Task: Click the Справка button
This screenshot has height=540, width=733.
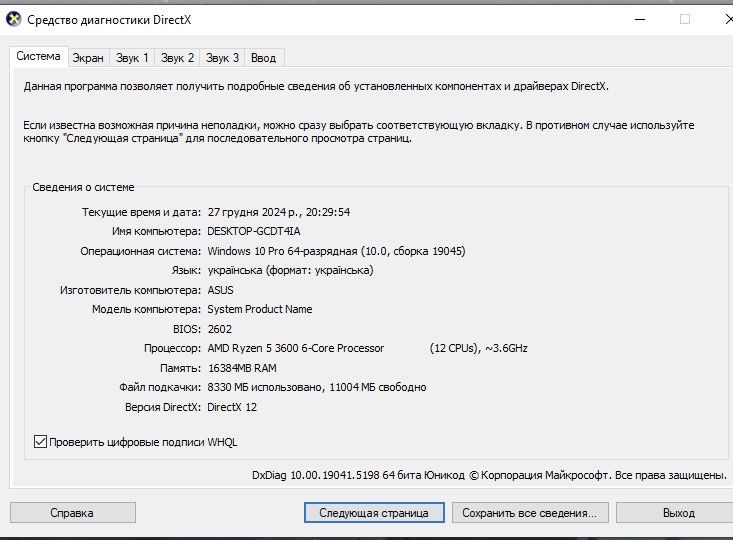Action: coord(72,513)
